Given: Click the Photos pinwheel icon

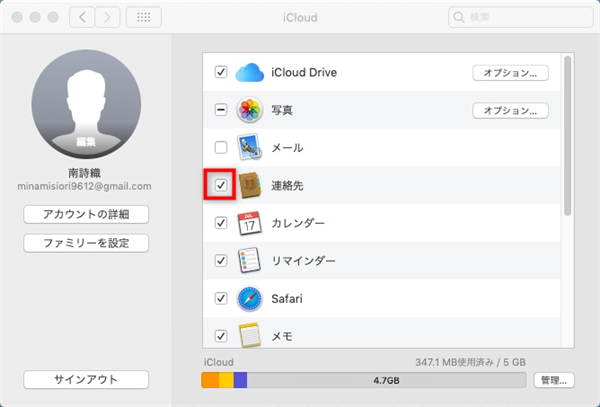Looking at the screenshot, I should [249, 110].
